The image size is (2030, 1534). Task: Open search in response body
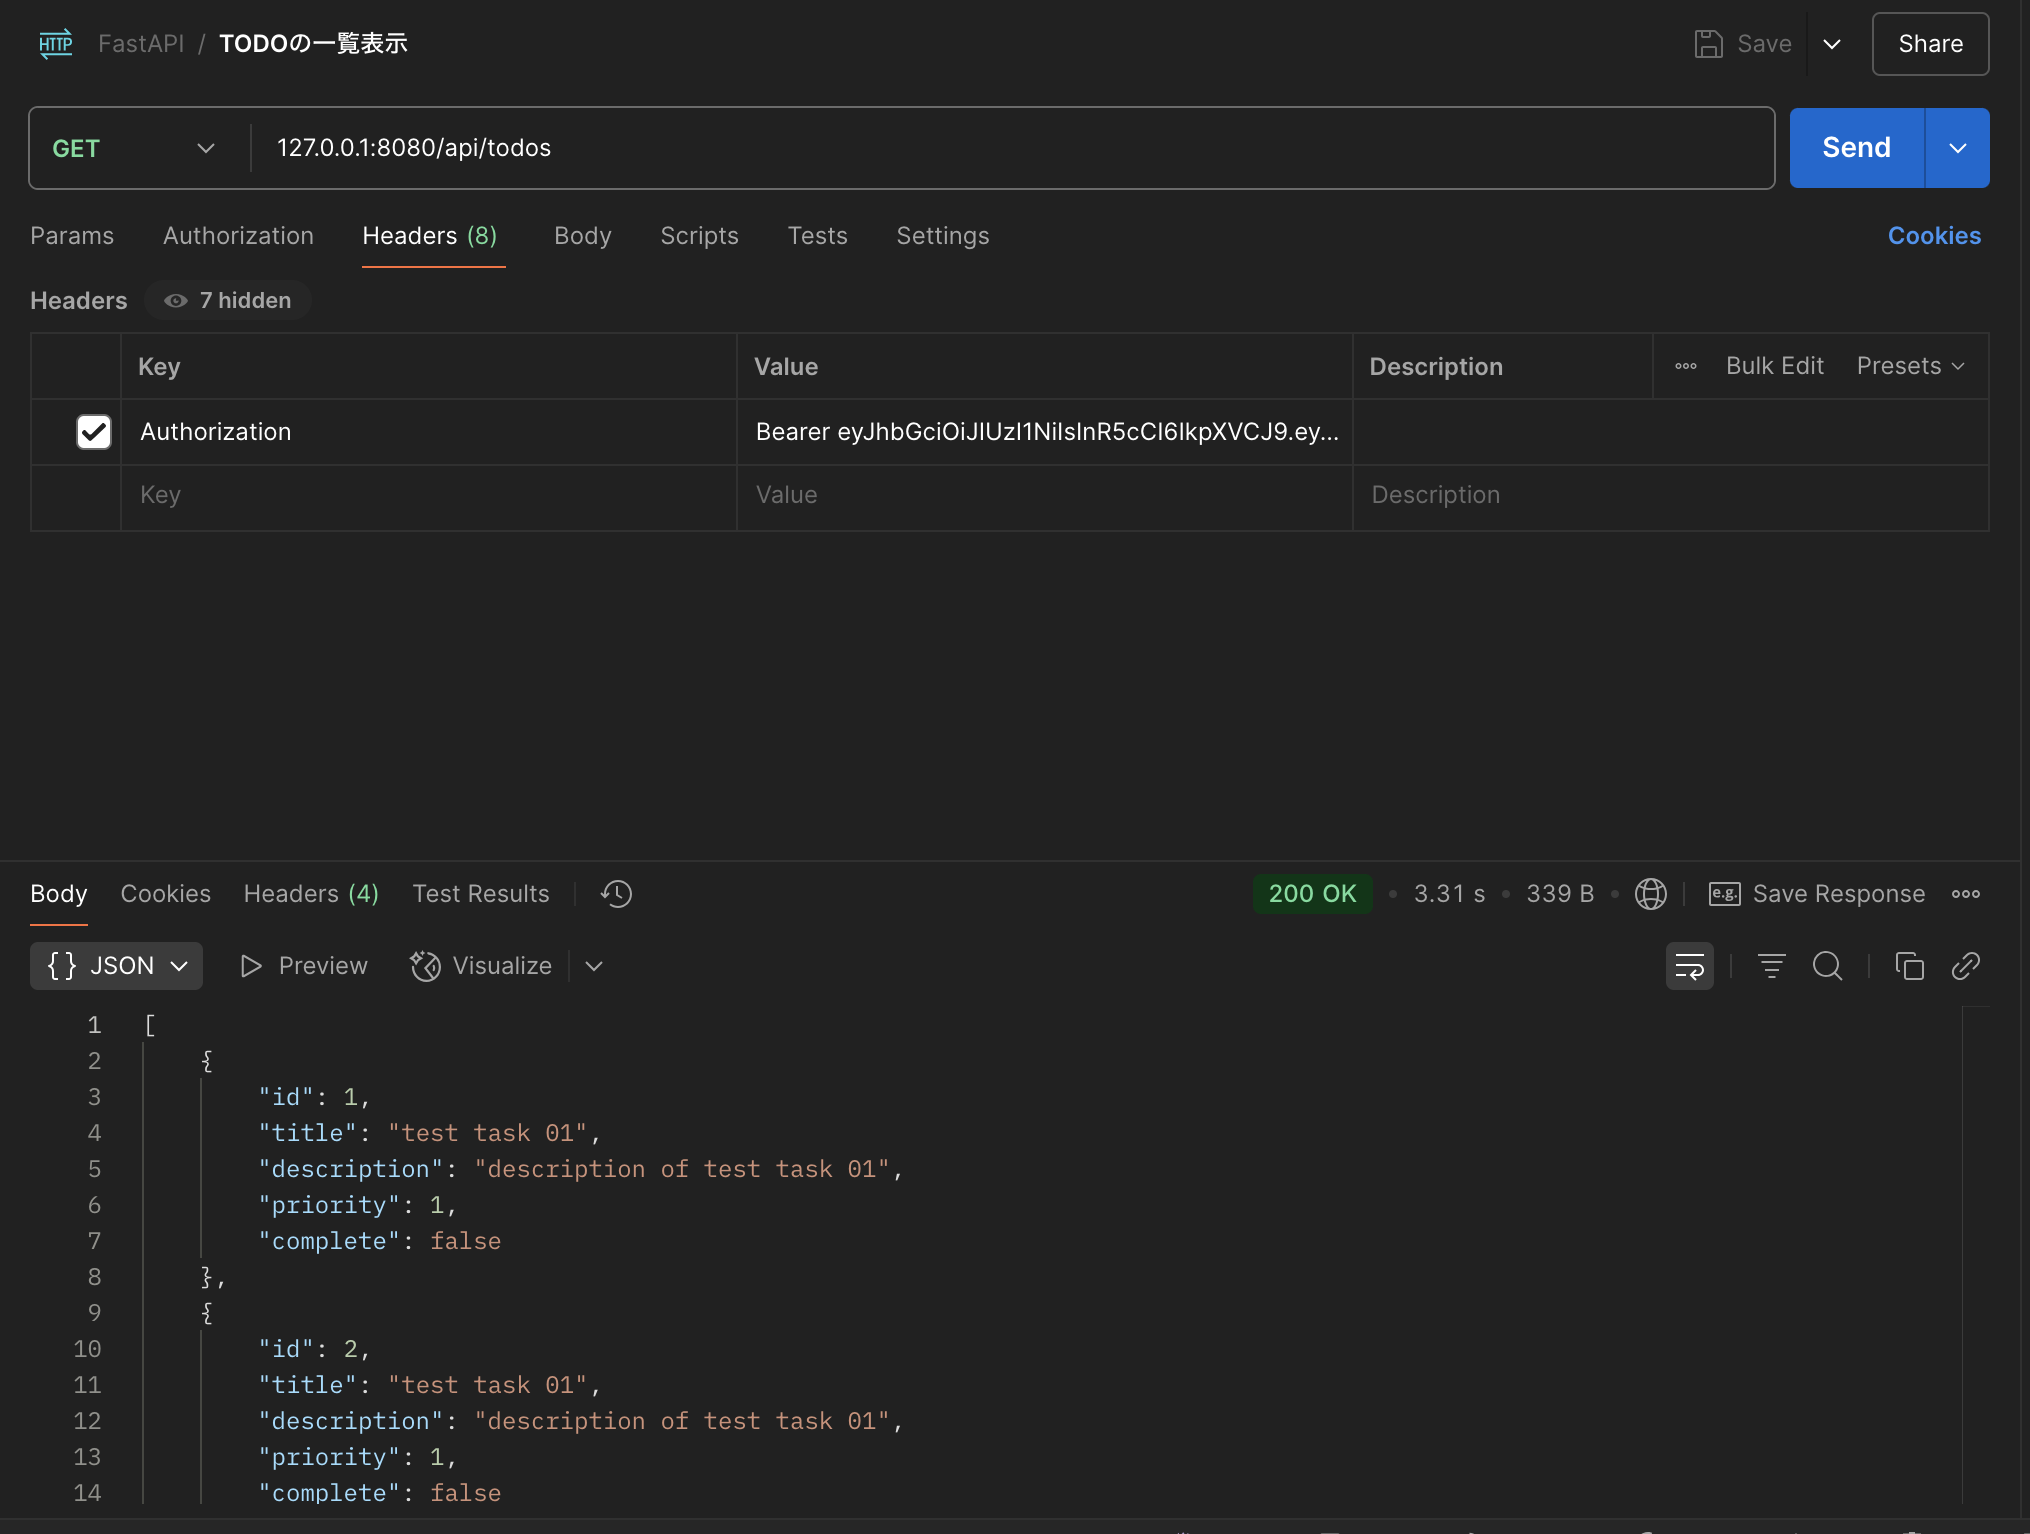(x=1827, y=966)
